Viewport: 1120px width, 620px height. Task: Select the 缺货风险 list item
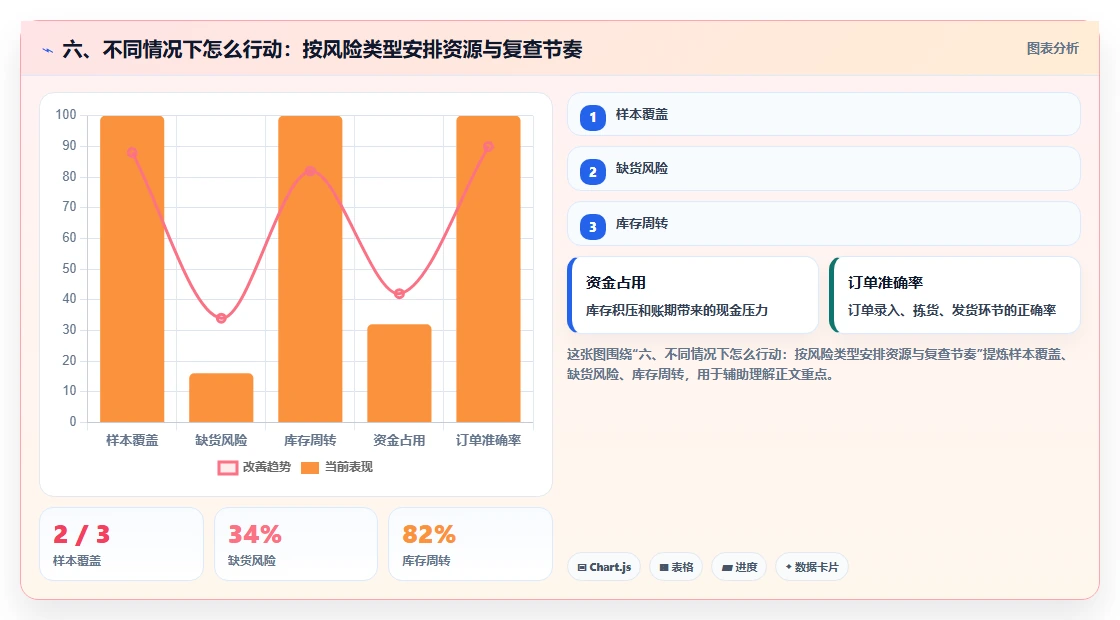tap(824, 169)
